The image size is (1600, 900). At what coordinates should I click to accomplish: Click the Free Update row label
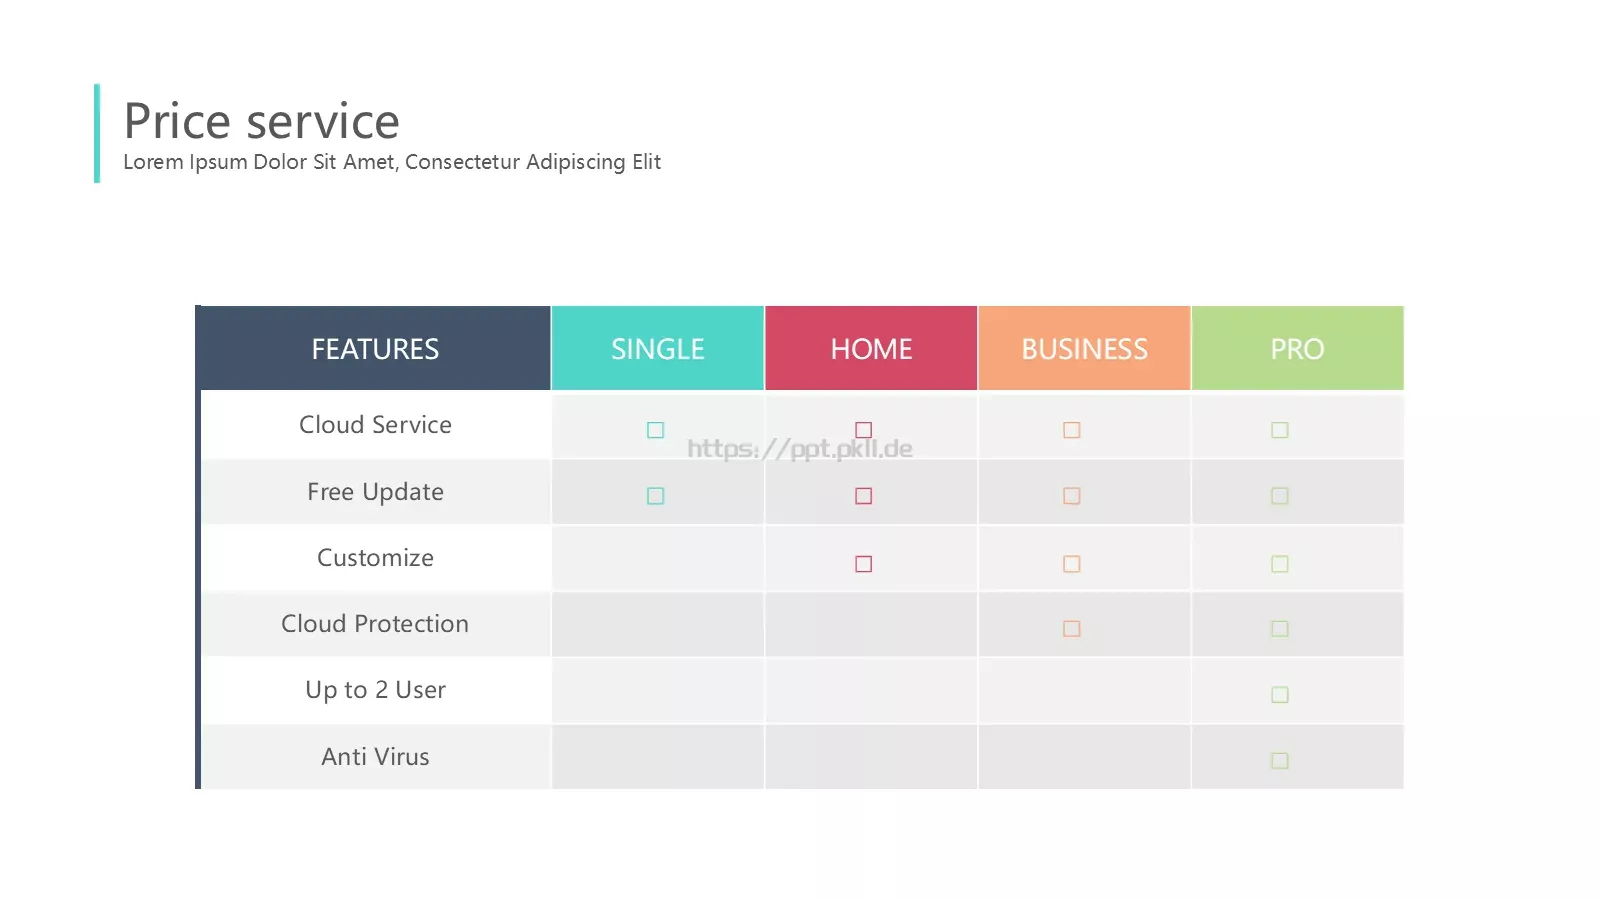click(375, 492)
